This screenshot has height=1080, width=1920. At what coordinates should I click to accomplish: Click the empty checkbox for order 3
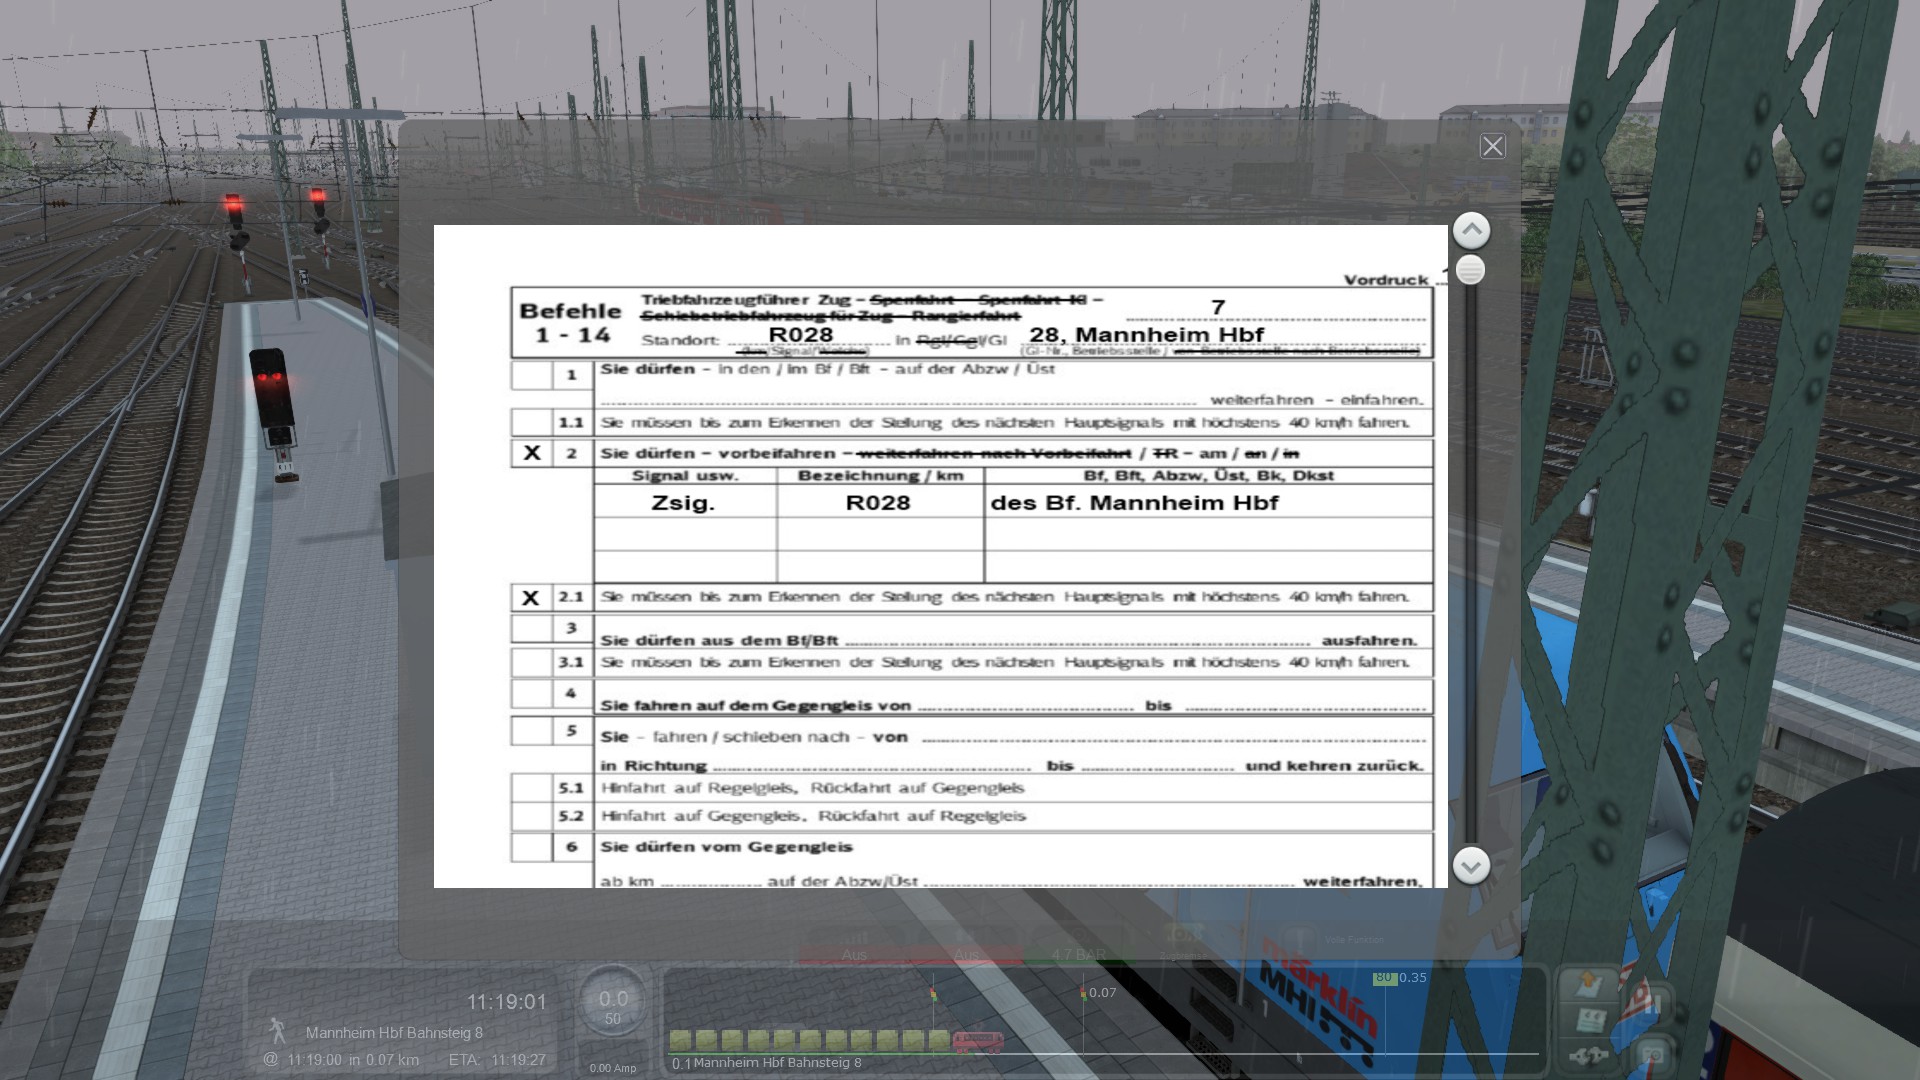531,628
